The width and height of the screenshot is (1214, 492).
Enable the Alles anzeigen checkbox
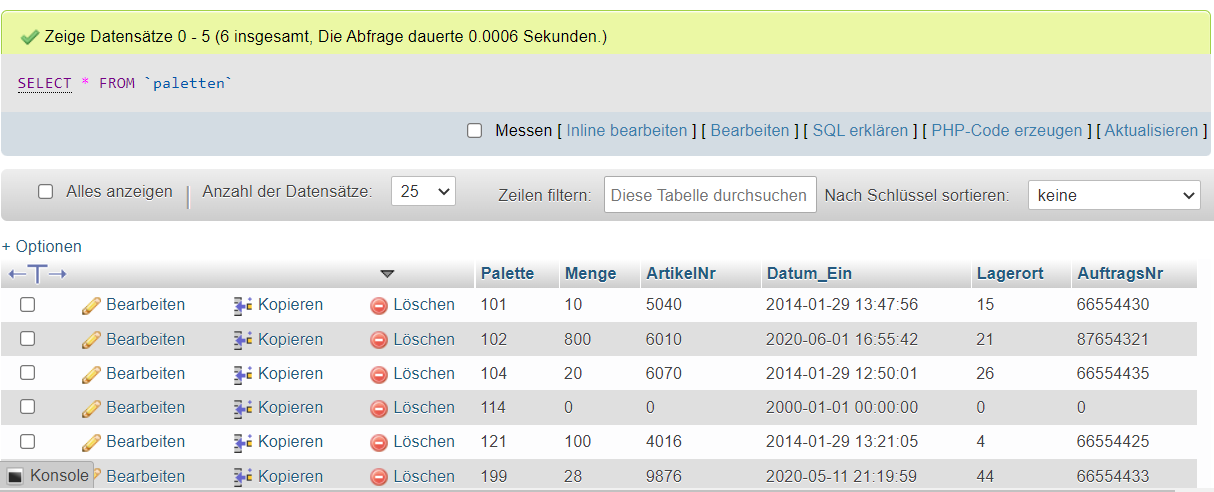click(x=45, y=192)
